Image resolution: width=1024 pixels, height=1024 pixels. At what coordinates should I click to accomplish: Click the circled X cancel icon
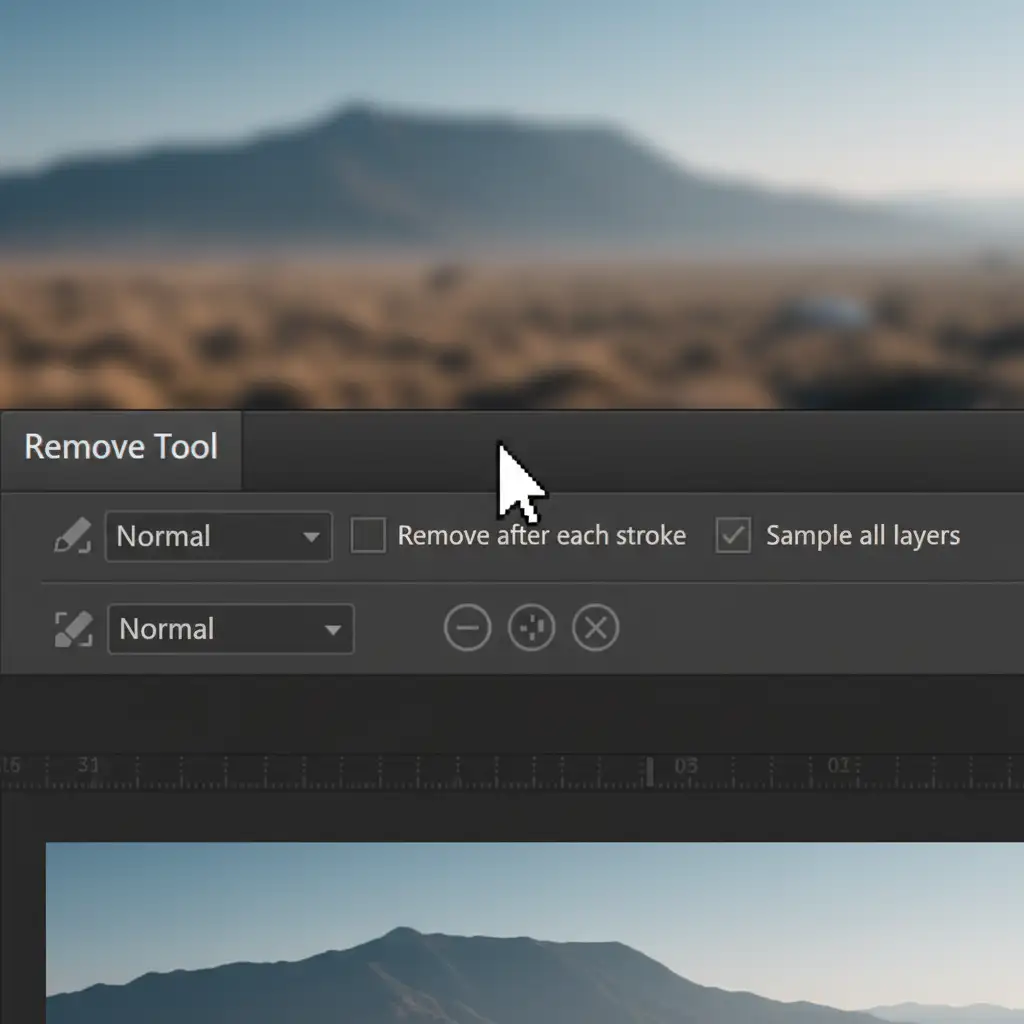[x=595, y=628]
